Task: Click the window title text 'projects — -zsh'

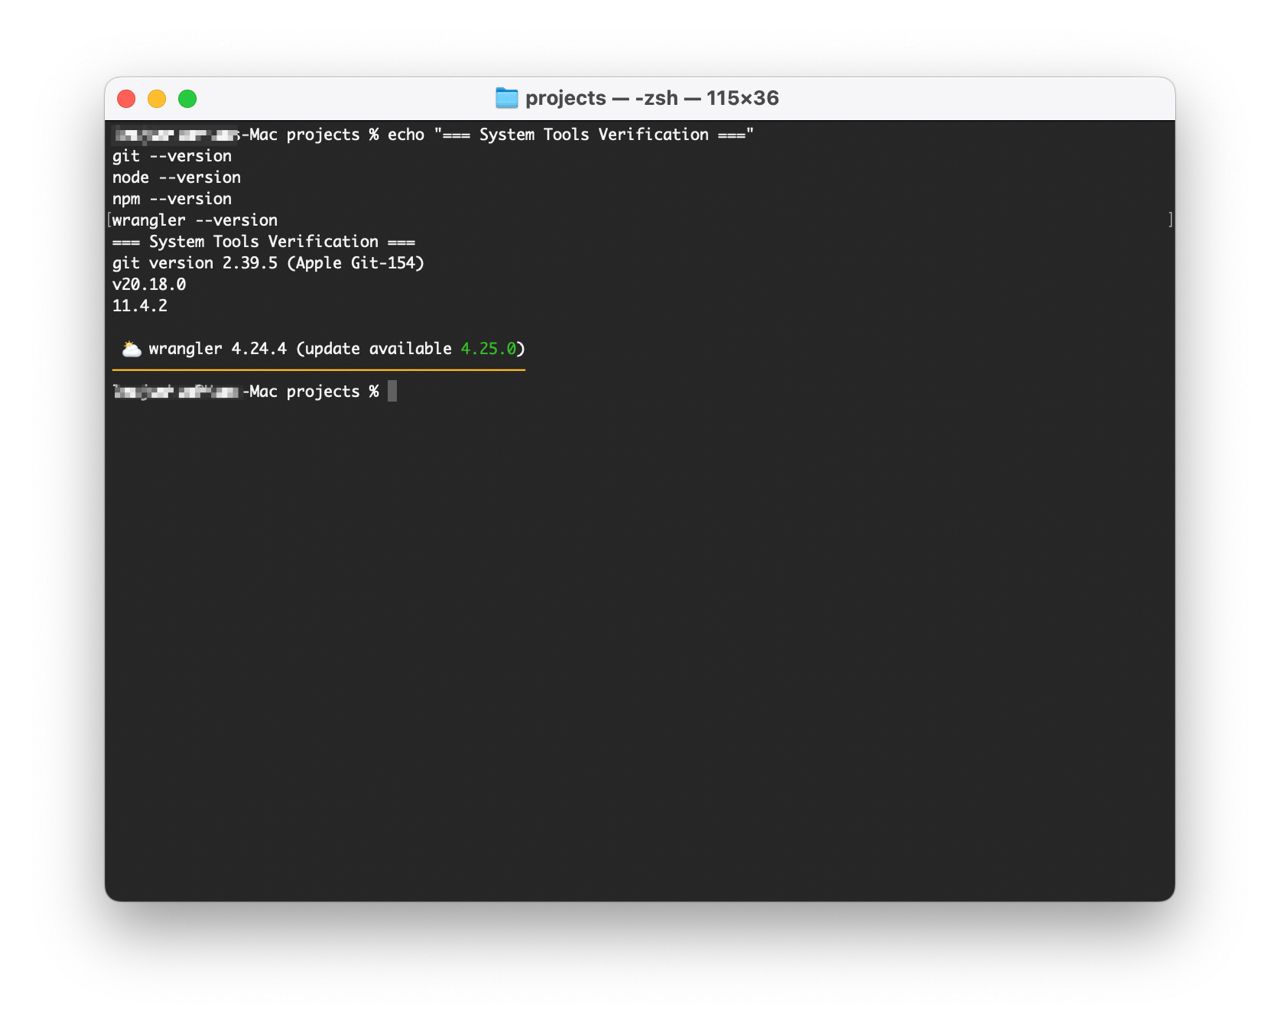Action: [x=651, y=98]
